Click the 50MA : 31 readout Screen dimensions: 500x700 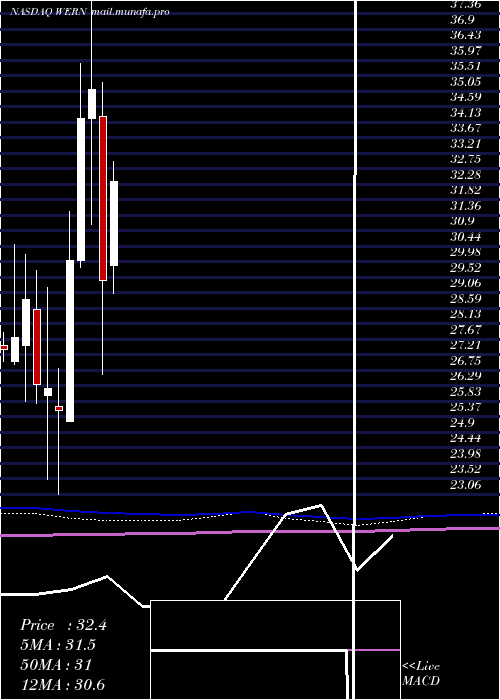pos(56,665)
